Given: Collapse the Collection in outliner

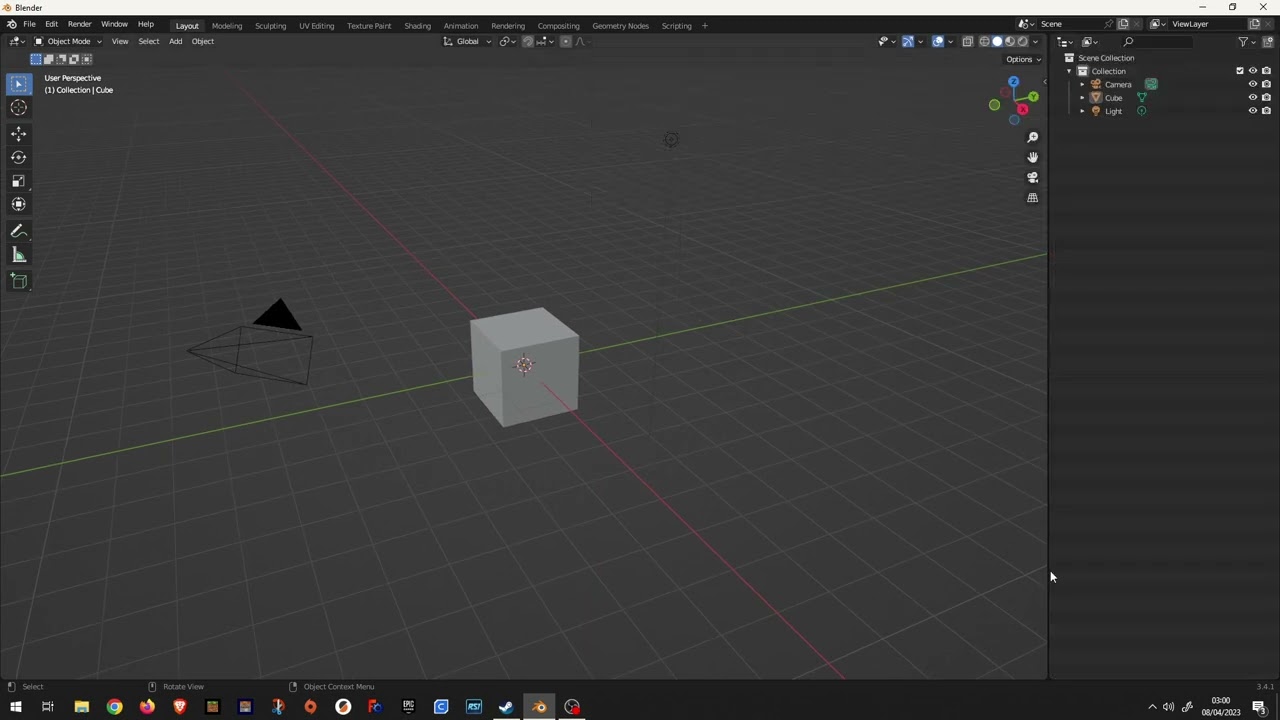Looking at the screenshot, I should (1069, 71).
